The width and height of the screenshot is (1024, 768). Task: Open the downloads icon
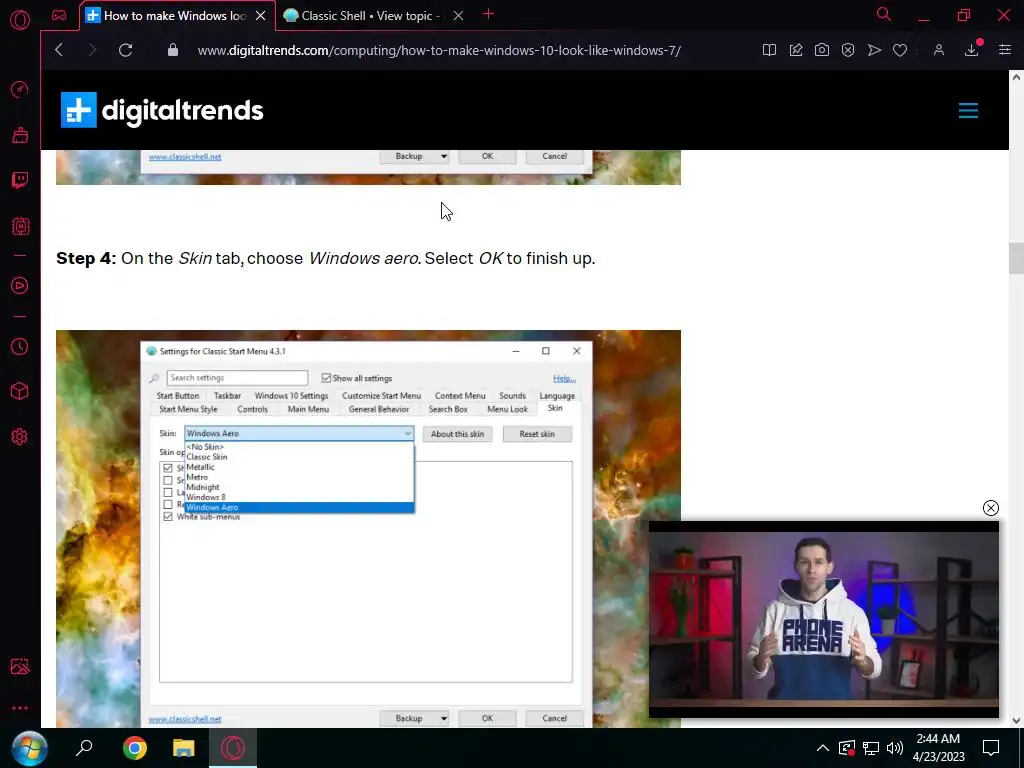tap(972, 50)
